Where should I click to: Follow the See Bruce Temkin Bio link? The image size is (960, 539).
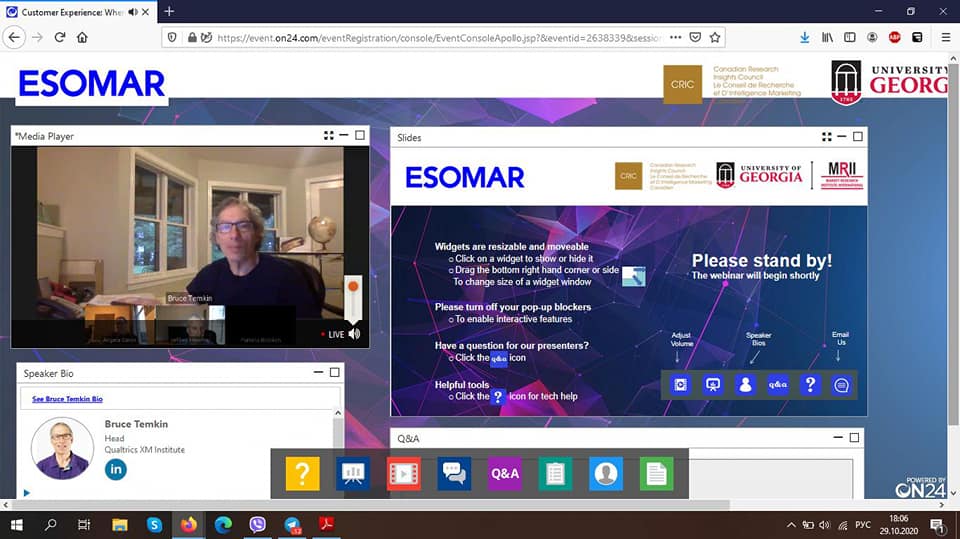pyautogui.click(x=67, y=399)
